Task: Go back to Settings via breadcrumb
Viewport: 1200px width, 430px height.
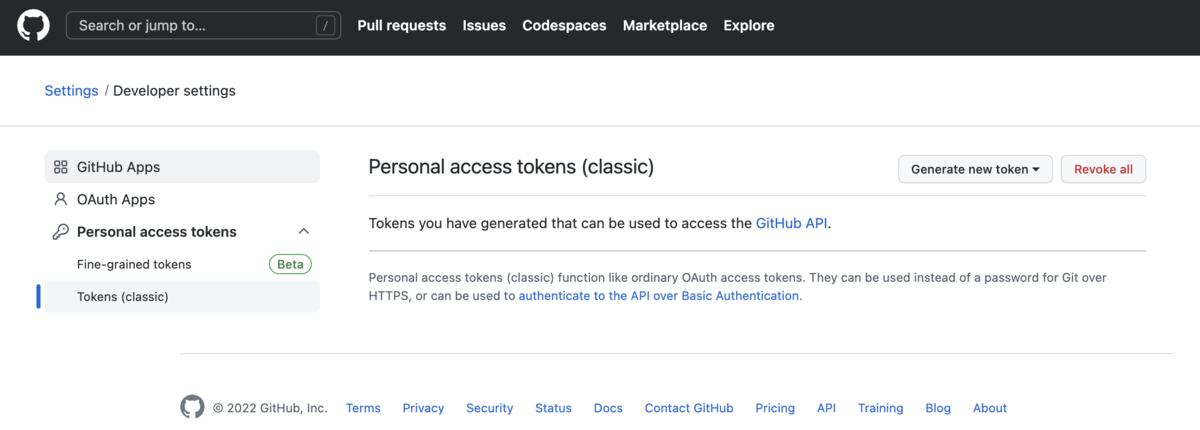Action: pos(71,91)
